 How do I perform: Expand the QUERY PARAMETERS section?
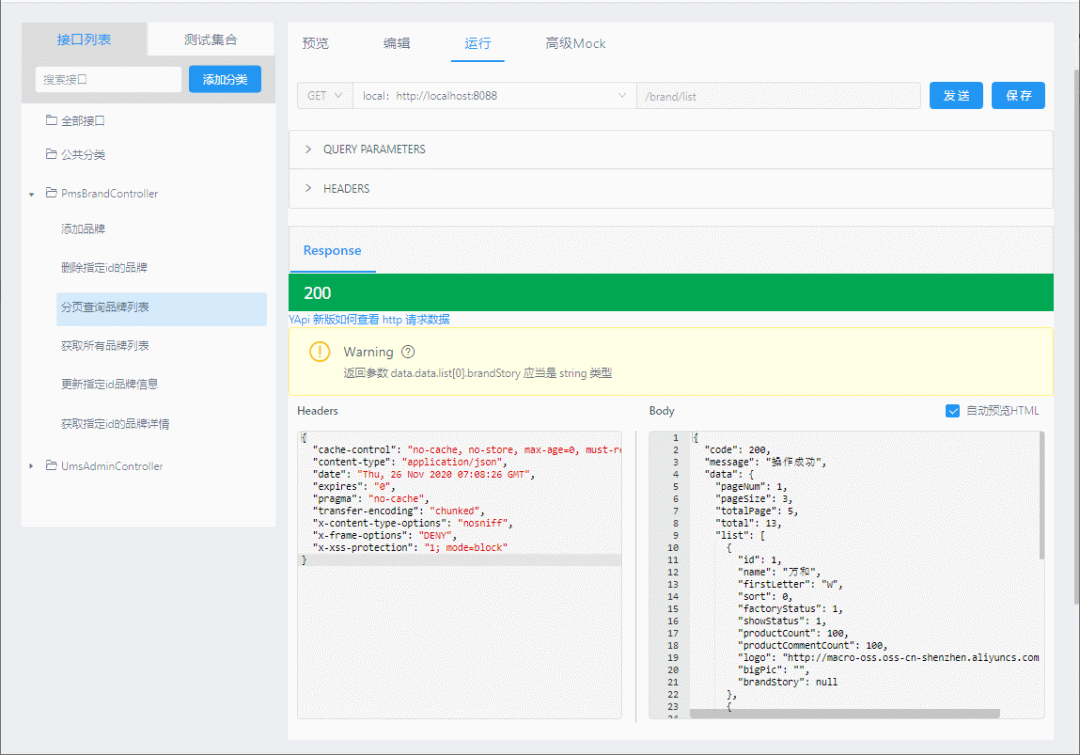pos(308,149)
